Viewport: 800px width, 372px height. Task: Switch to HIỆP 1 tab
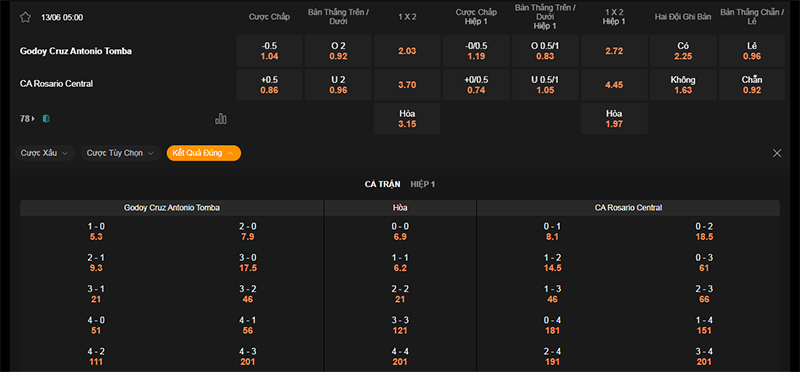[x=423, y=184]
